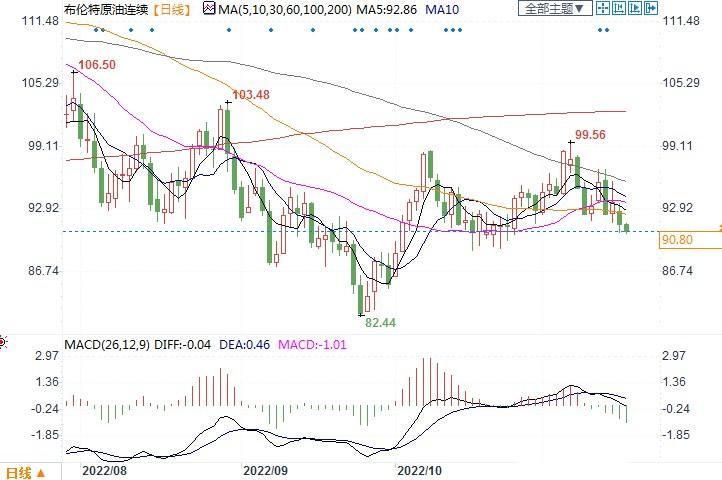Image resolution: width=722 pixels, height=480 pixels.
Task: Click the 90.80 current price tag
Action: click(x=677, y=241)
